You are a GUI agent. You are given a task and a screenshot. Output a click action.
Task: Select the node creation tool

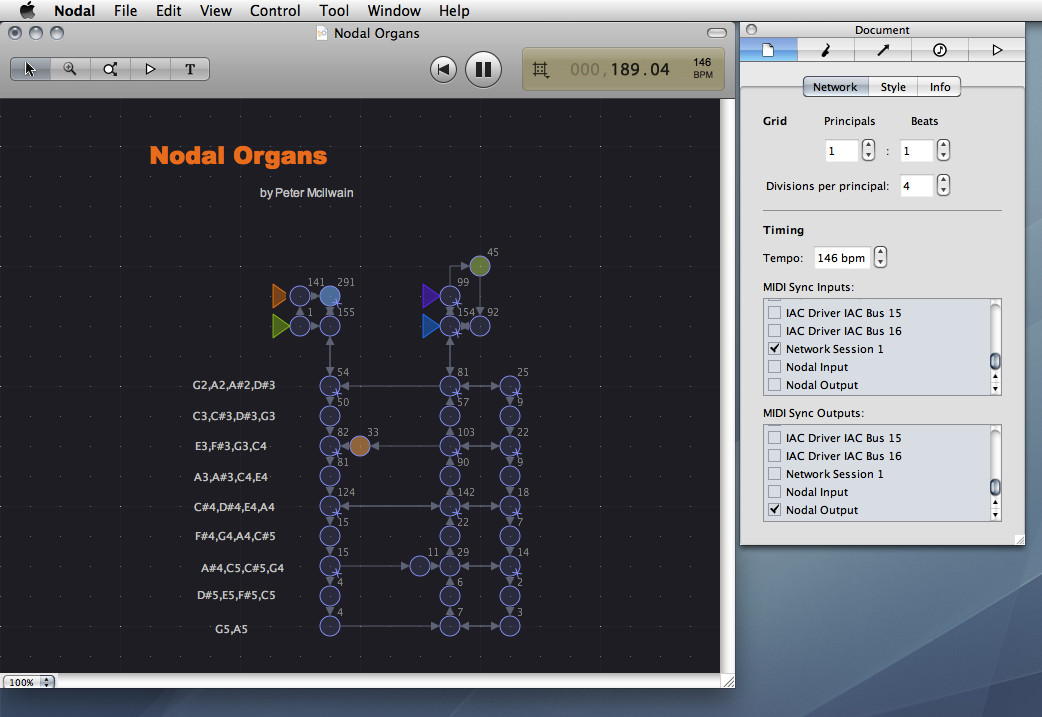pos(110,69)
